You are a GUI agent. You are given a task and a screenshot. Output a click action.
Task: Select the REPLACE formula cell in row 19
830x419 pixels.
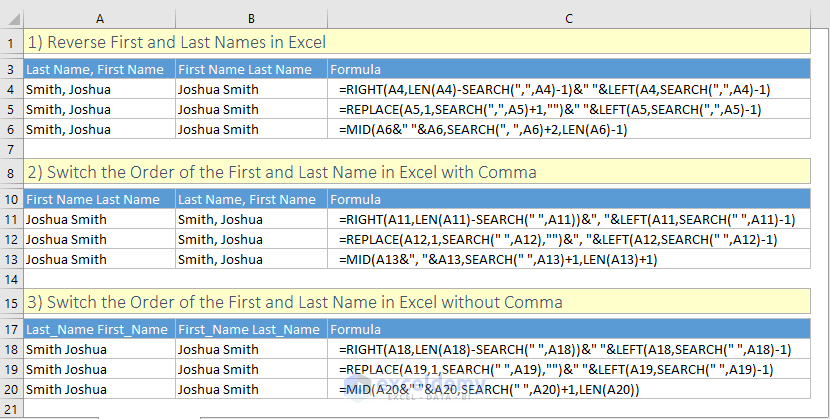click(x=569, y=370)
